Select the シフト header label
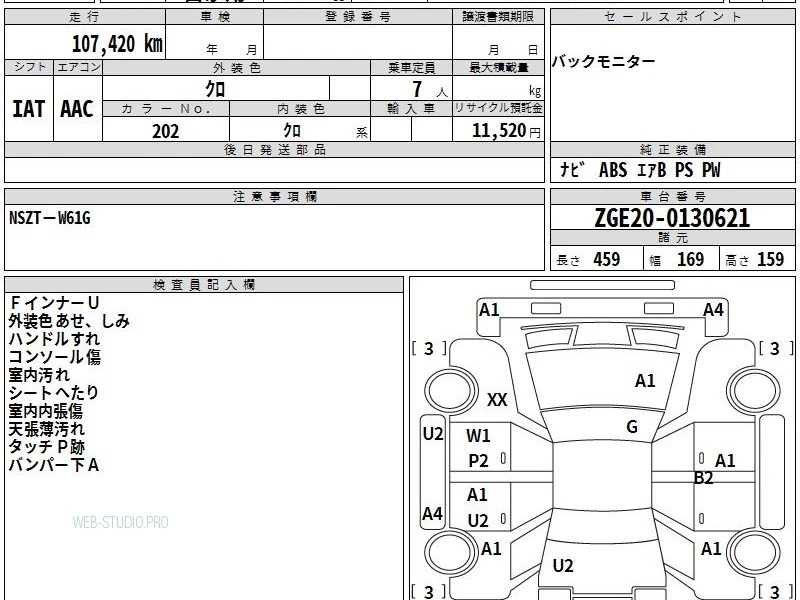The width and height of the screenshot is (800, 600). 29,67
